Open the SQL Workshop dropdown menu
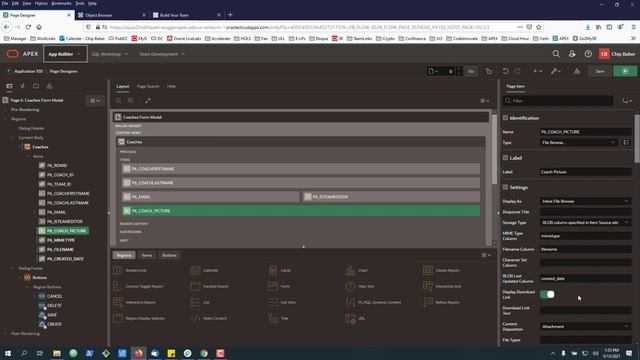The width and height of the screenshot is (640, 360). pos(109,54)
